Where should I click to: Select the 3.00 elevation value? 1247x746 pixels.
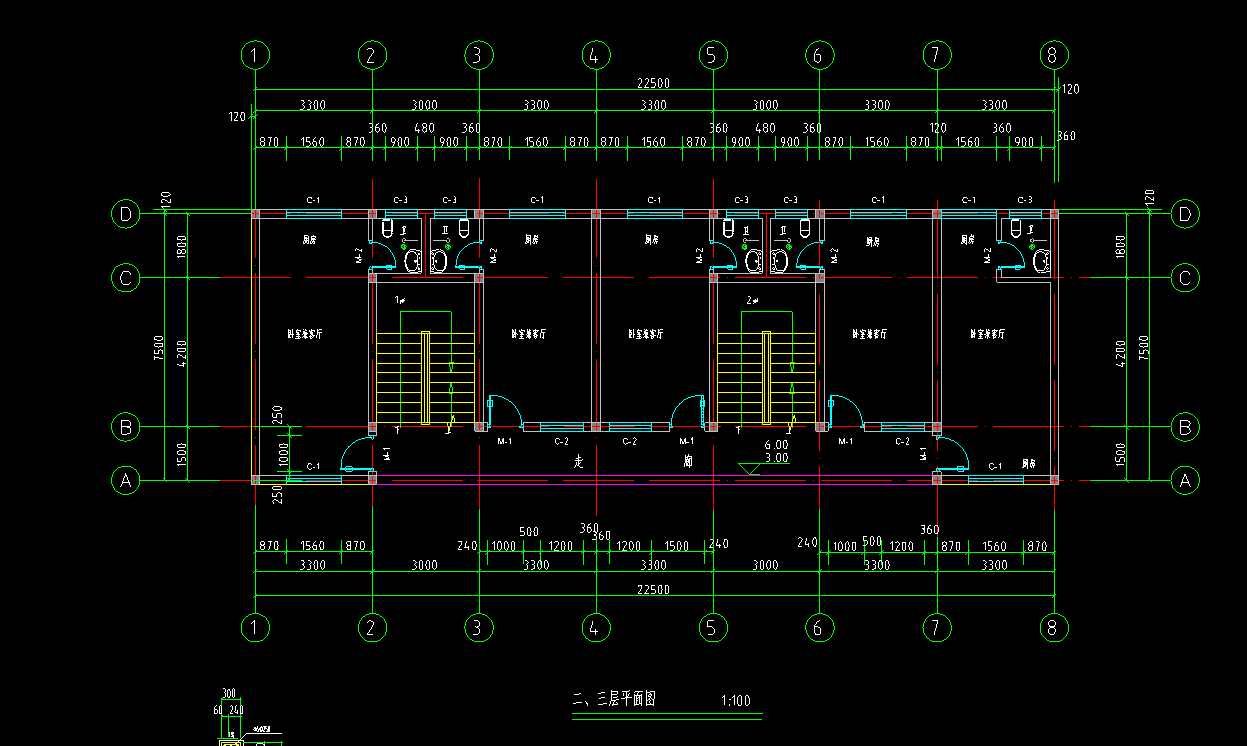[x=776, y=458]
